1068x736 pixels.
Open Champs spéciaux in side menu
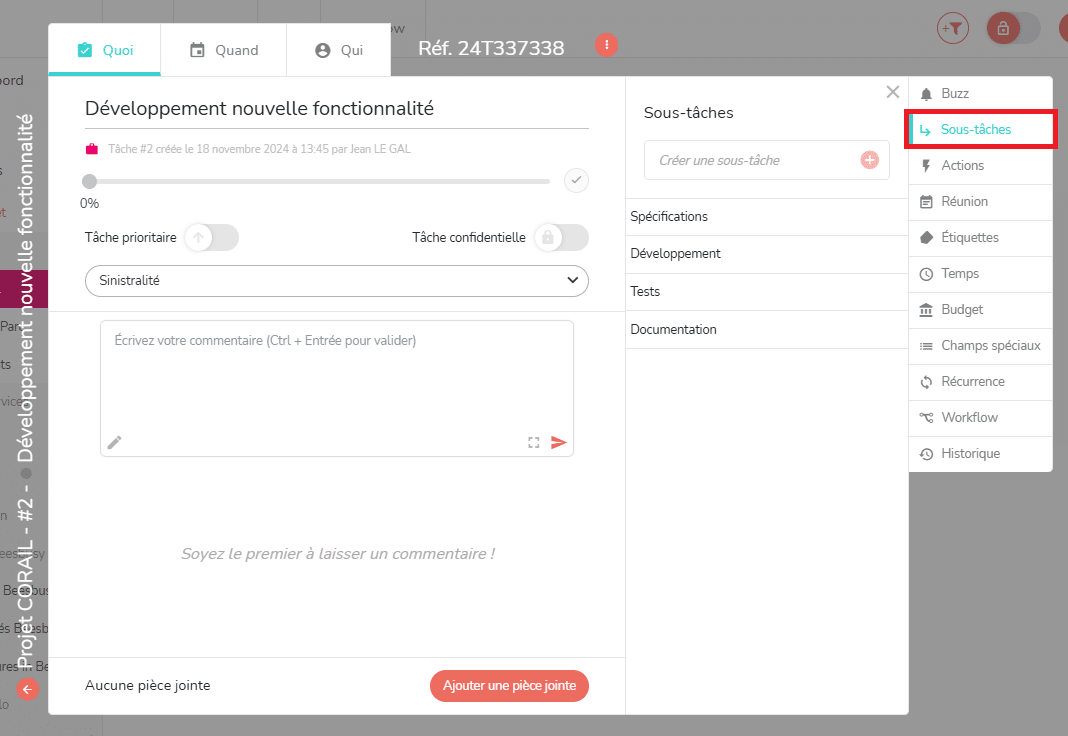[x=981, y=346]
